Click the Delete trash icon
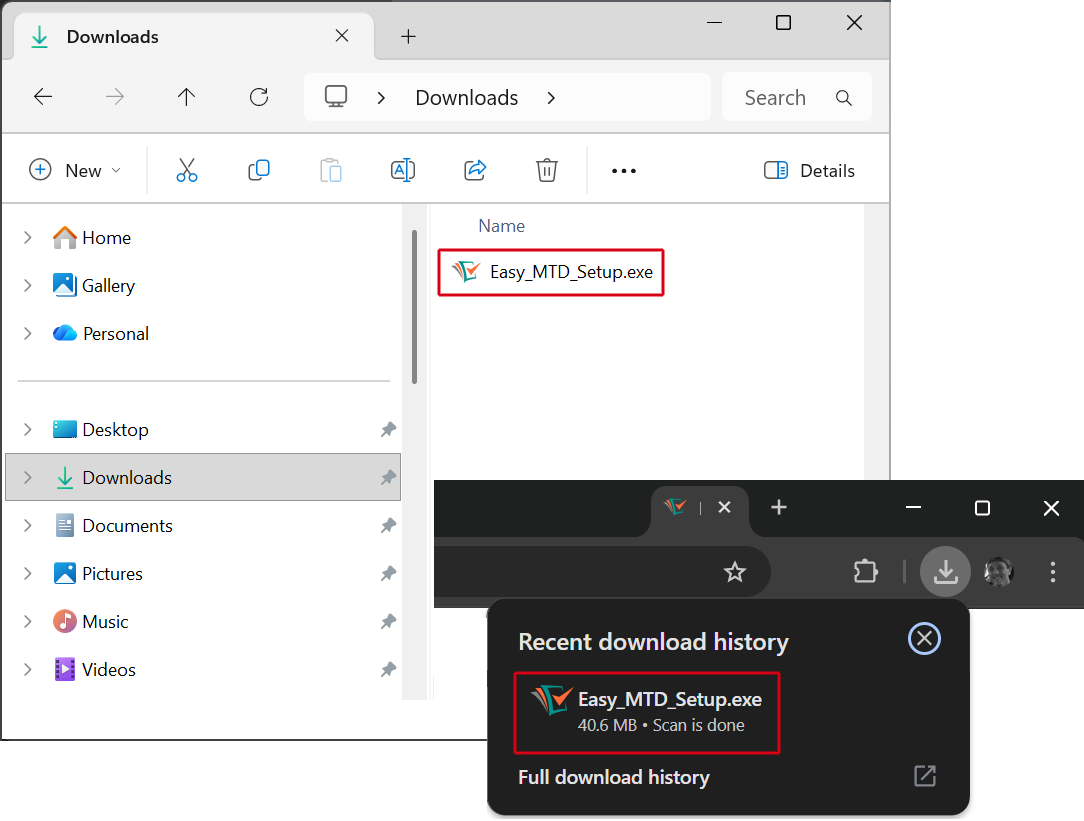The image size is (1084, 821). pyautogui.click(x=546, y=170)
